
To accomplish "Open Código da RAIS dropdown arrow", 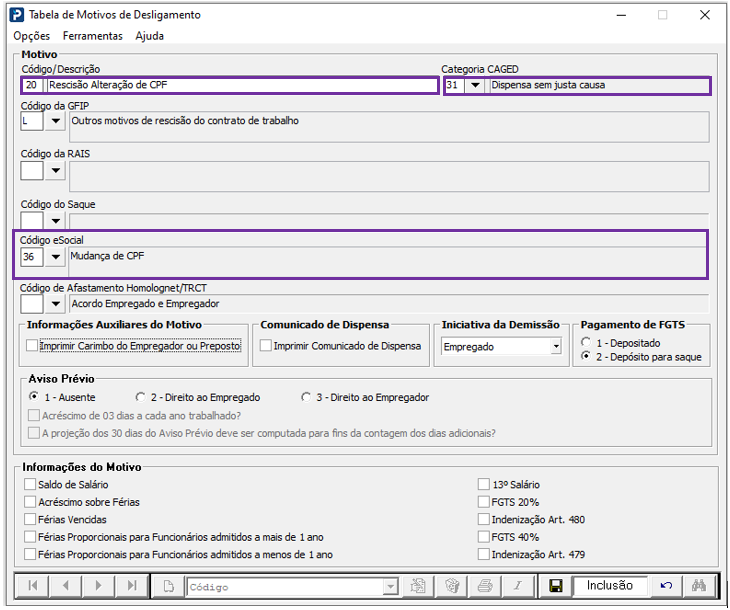I will pos(55,170).
